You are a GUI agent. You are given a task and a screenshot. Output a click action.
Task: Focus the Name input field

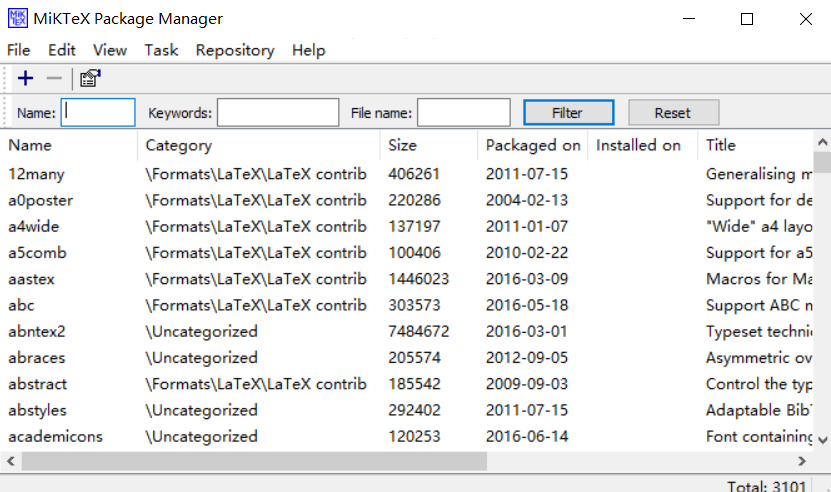click(x=98, y=112)
